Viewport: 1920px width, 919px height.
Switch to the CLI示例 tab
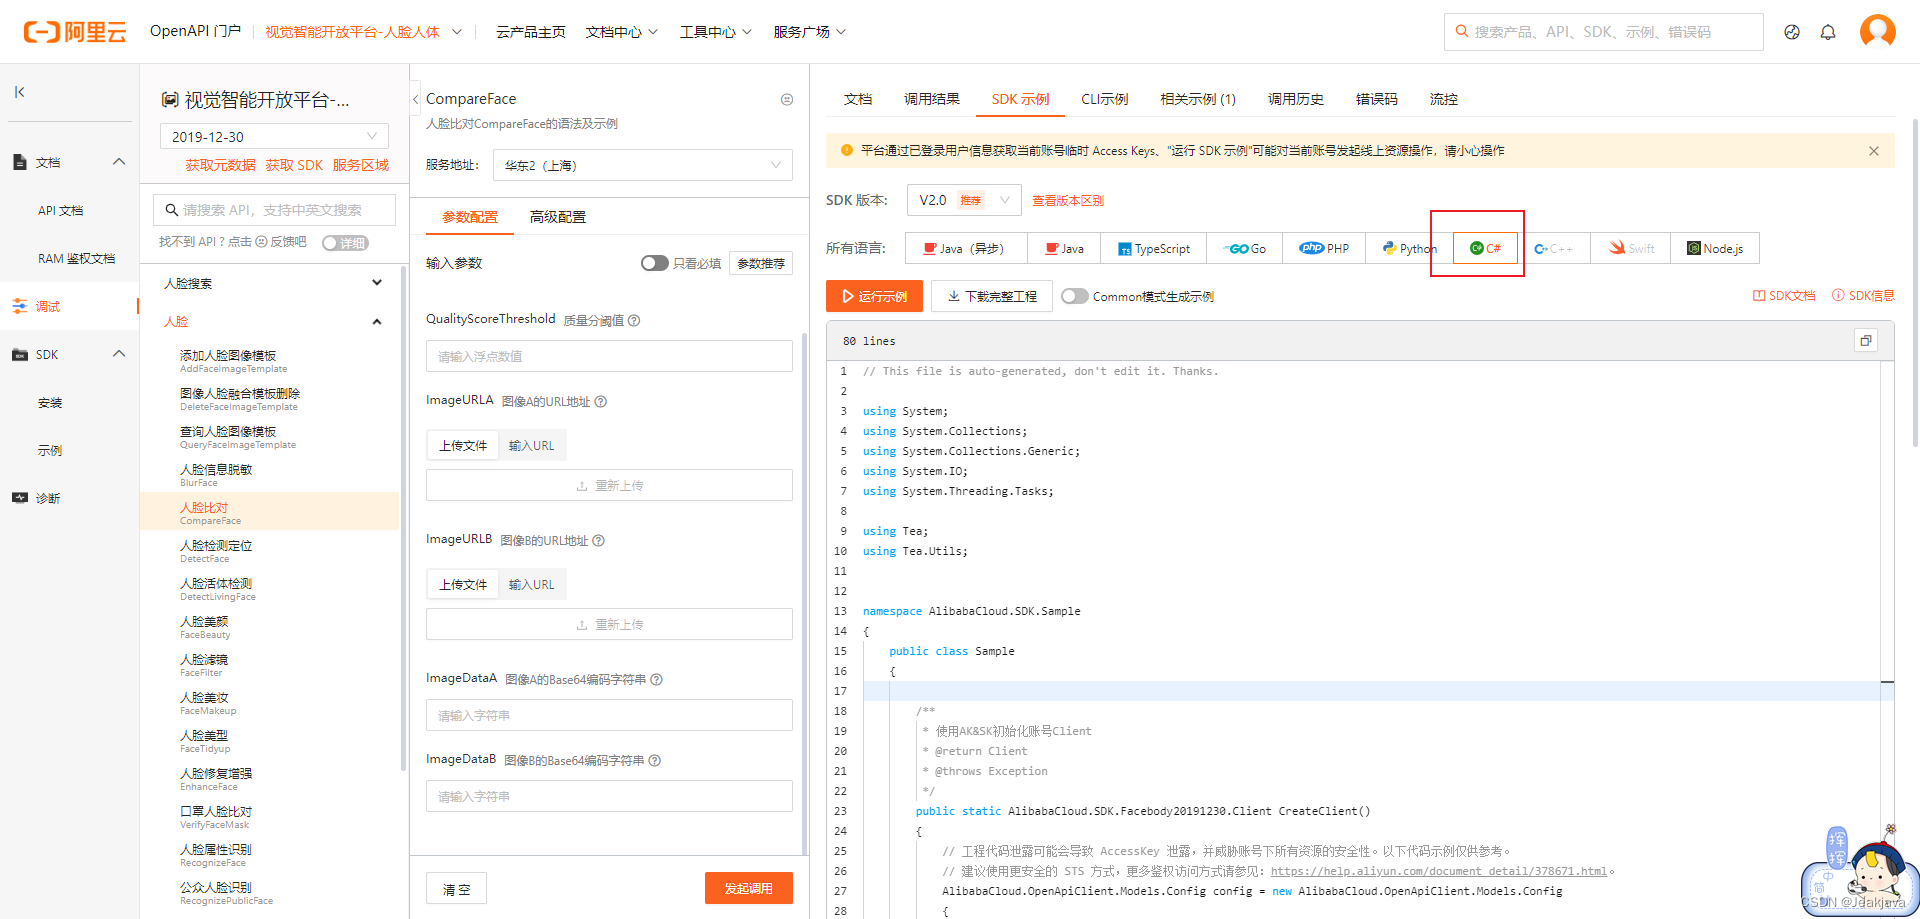pos(1105,99)
